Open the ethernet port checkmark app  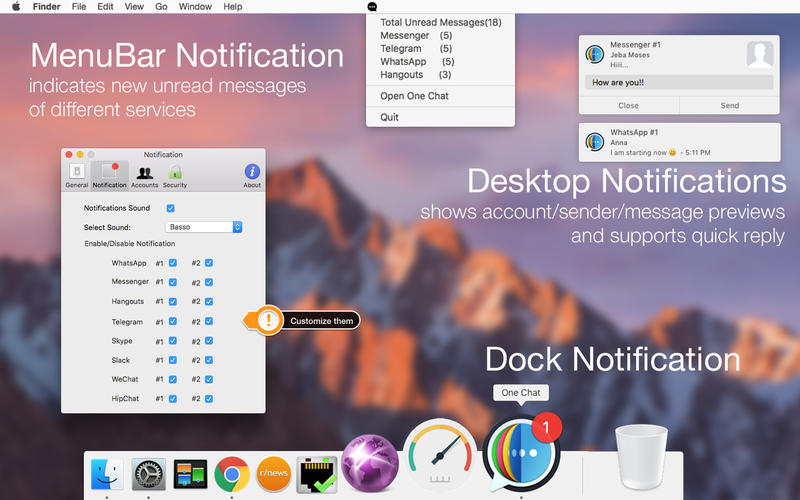(x=316, y=474)
